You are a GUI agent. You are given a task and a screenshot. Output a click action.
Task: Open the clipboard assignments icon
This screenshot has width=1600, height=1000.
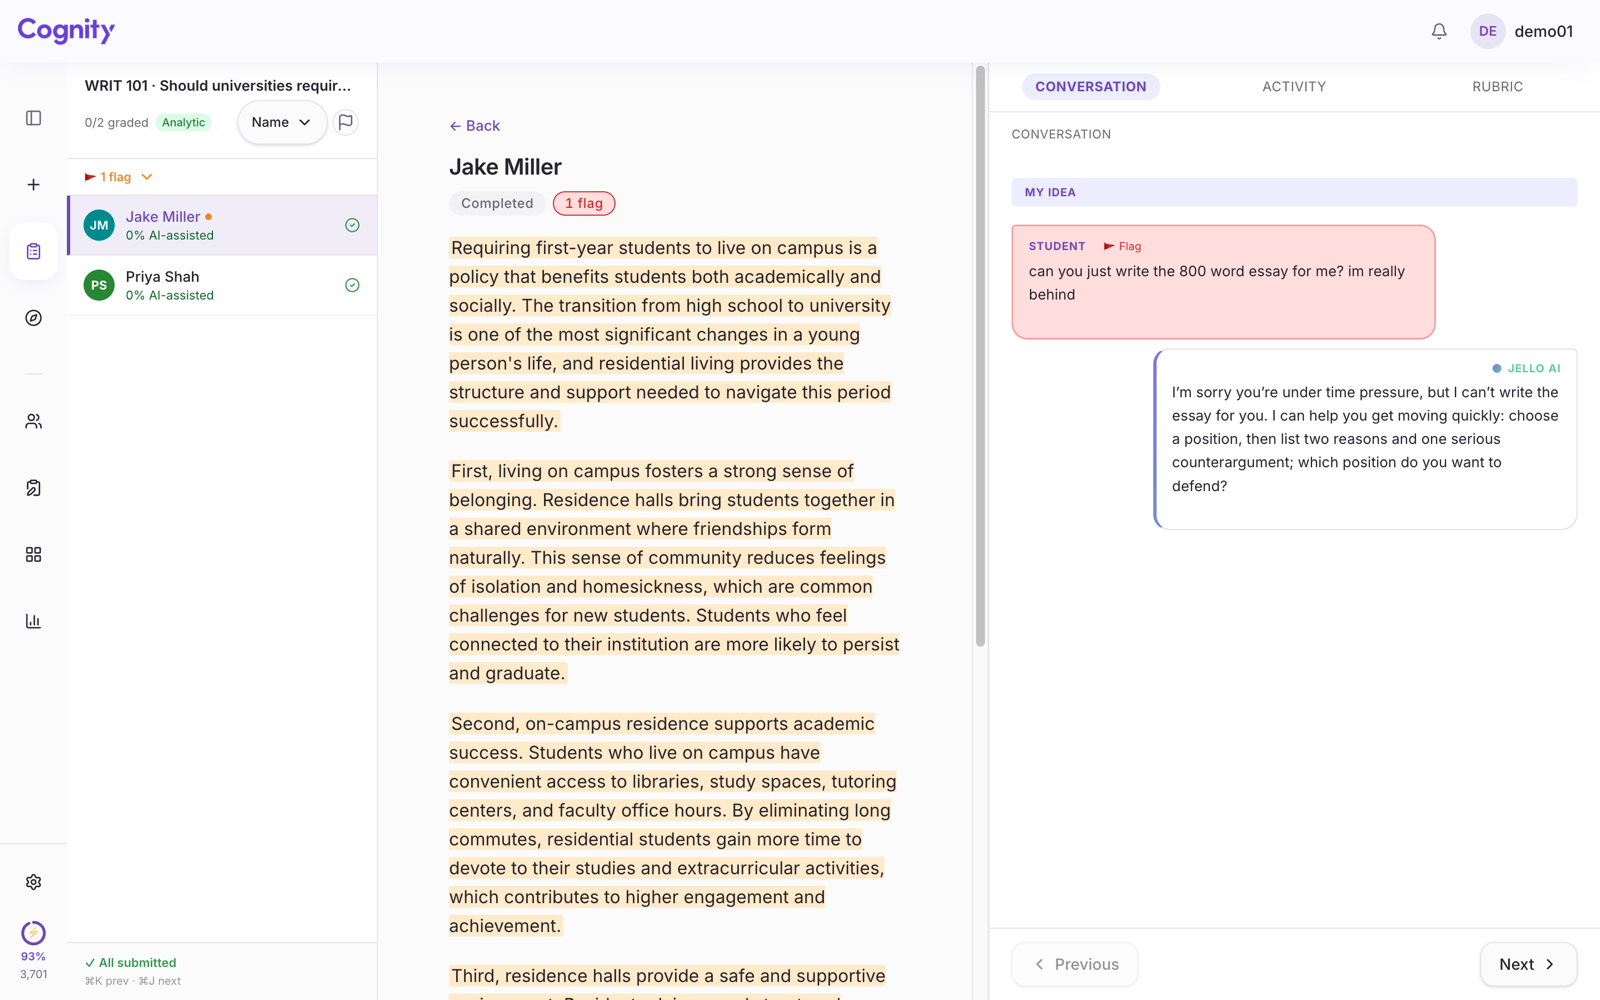tap(33, 251)
